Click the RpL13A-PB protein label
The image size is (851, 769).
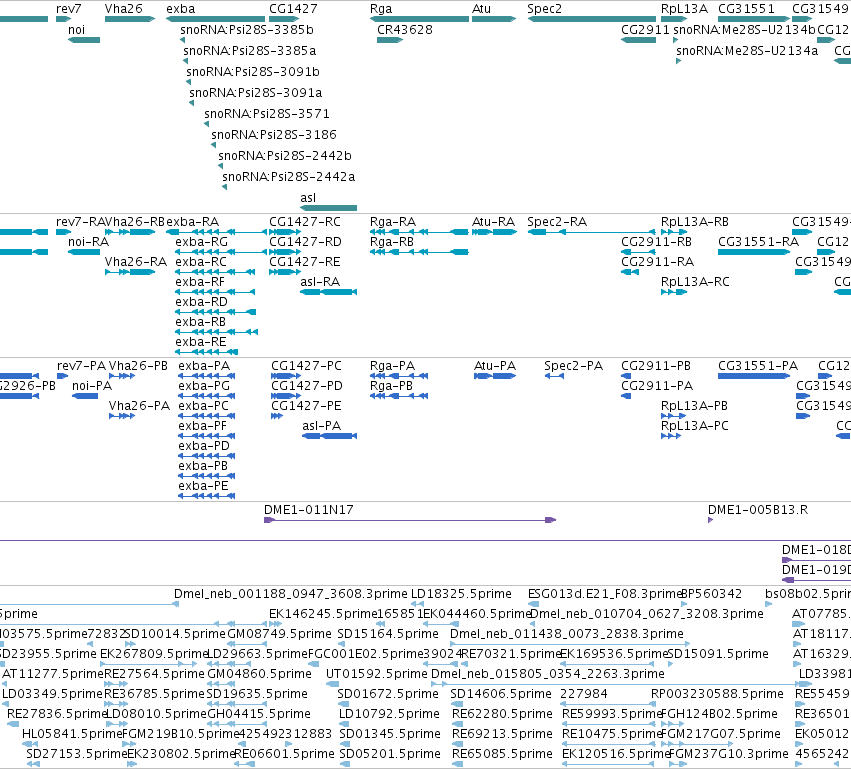pyautogui.click(x=694, y=406)
